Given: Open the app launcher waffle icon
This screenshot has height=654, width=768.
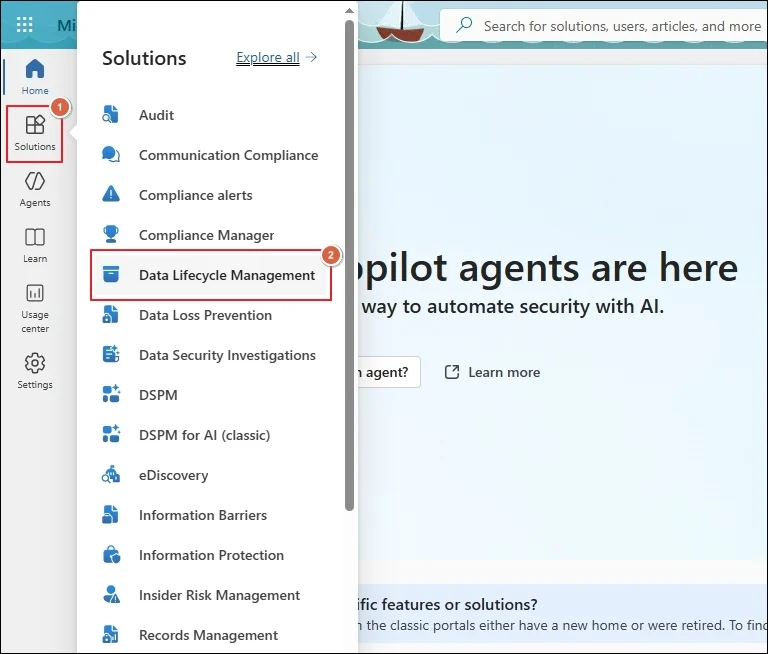Looking at the screenshot, I should point(24,24).
